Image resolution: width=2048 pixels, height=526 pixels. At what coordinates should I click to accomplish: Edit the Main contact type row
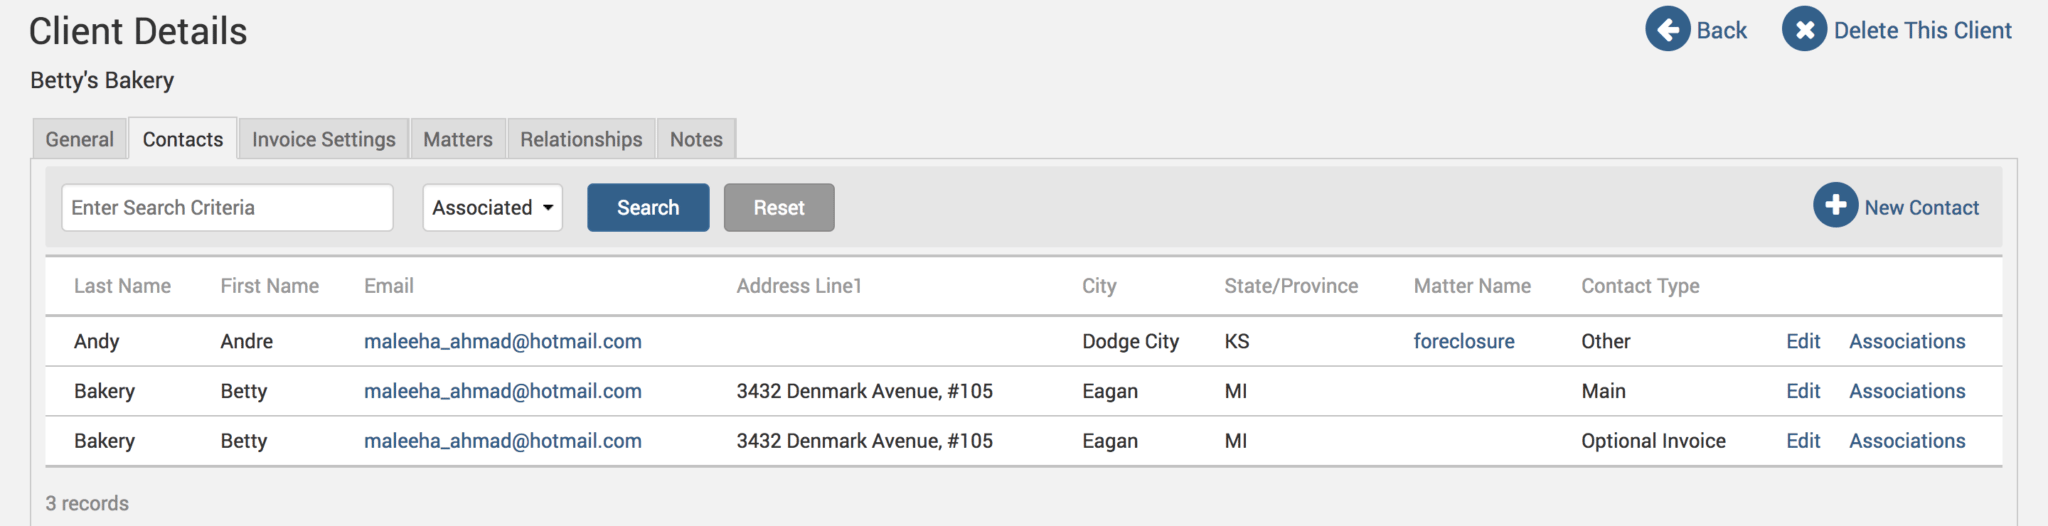[1803, 392]
